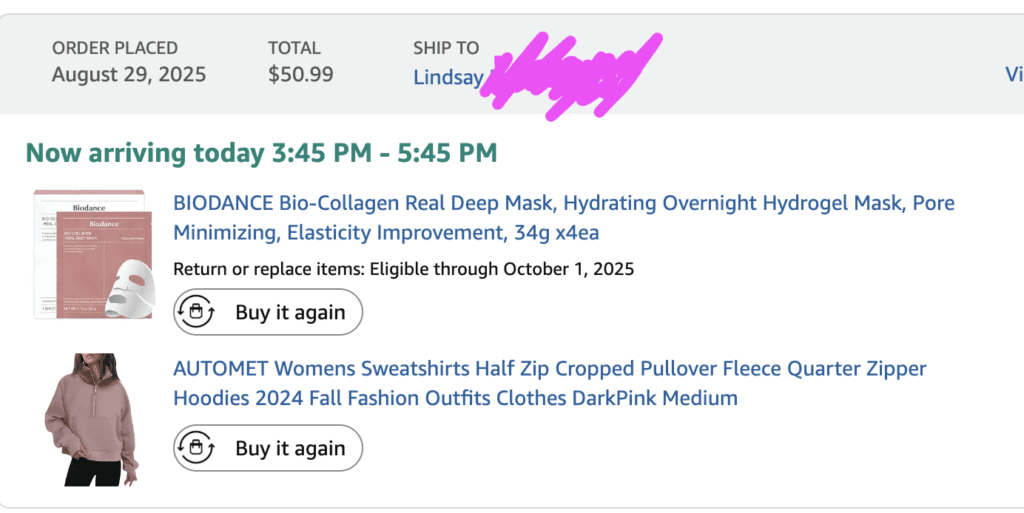Select the 3:45 PM - 5:45 PM delivery window
This screenshot has width=1024, height=513.
[x=384, y=153]
